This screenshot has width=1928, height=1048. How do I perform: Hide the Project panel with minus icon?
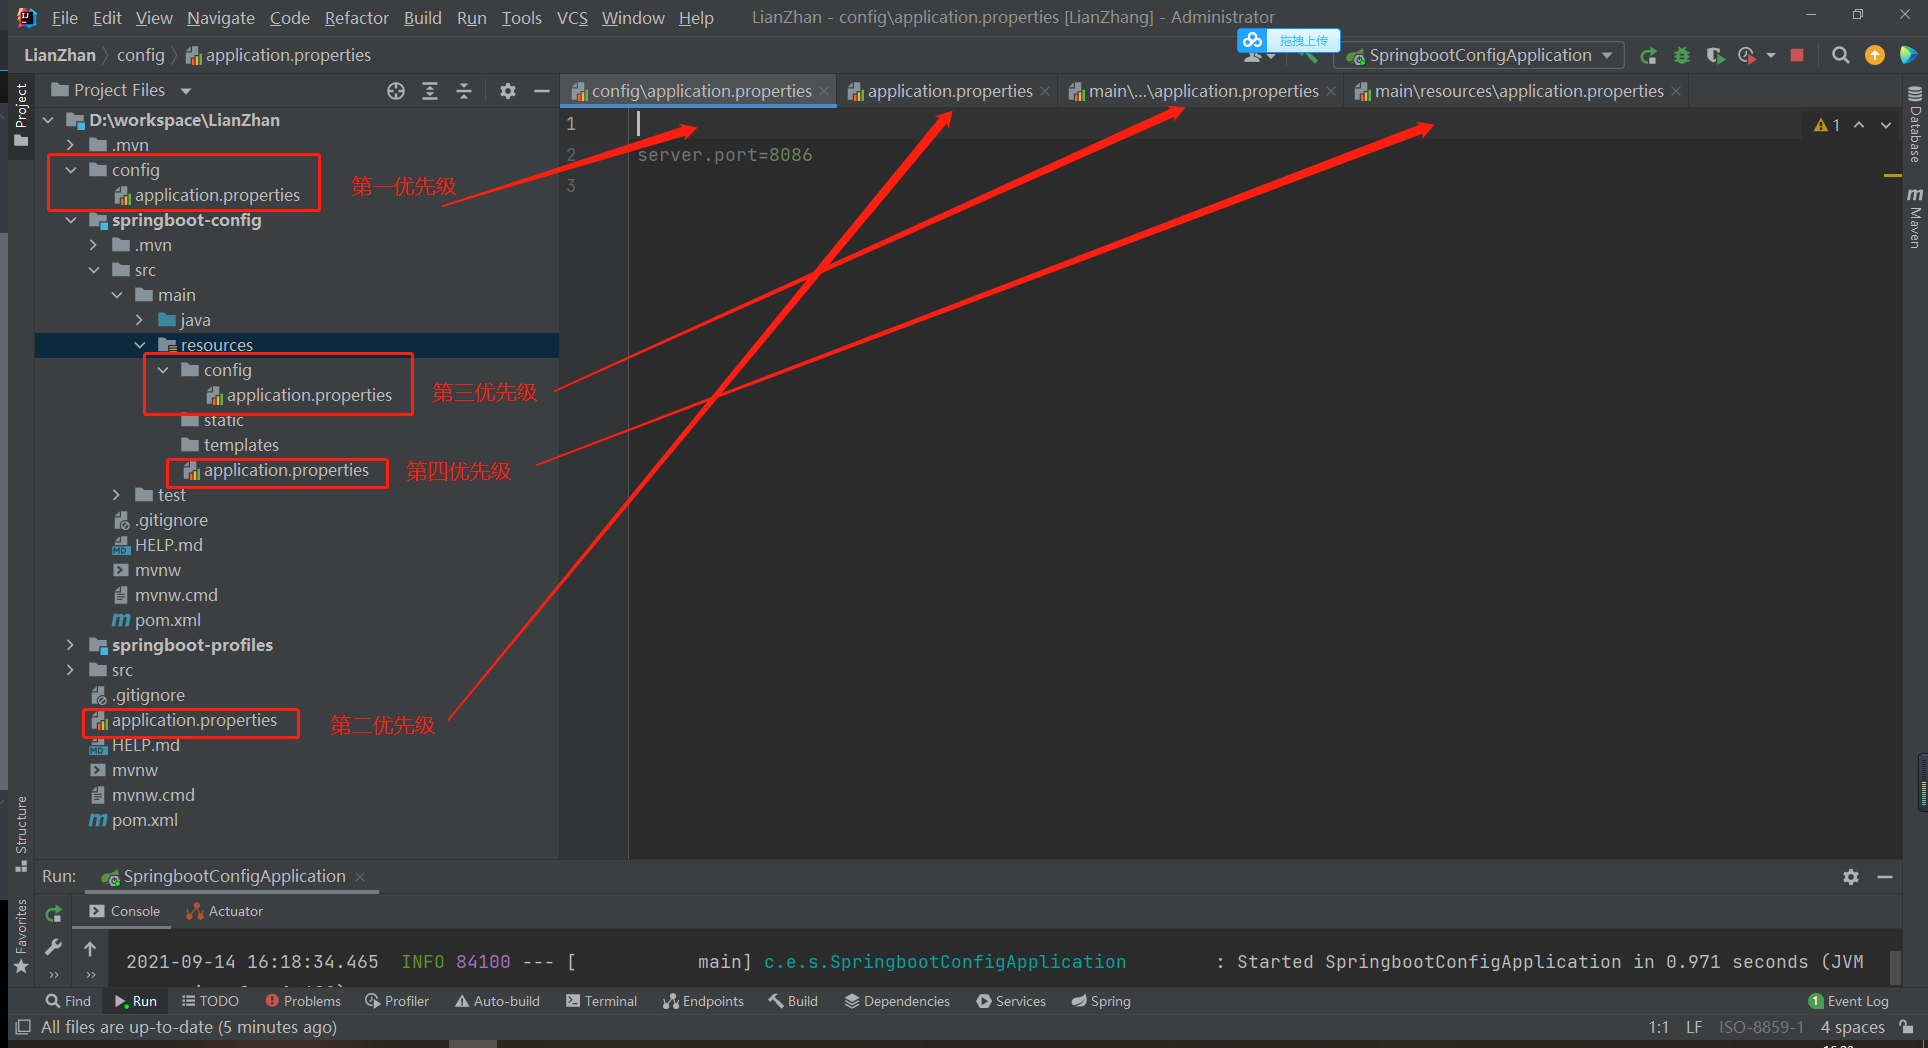[x=542, y=91]
